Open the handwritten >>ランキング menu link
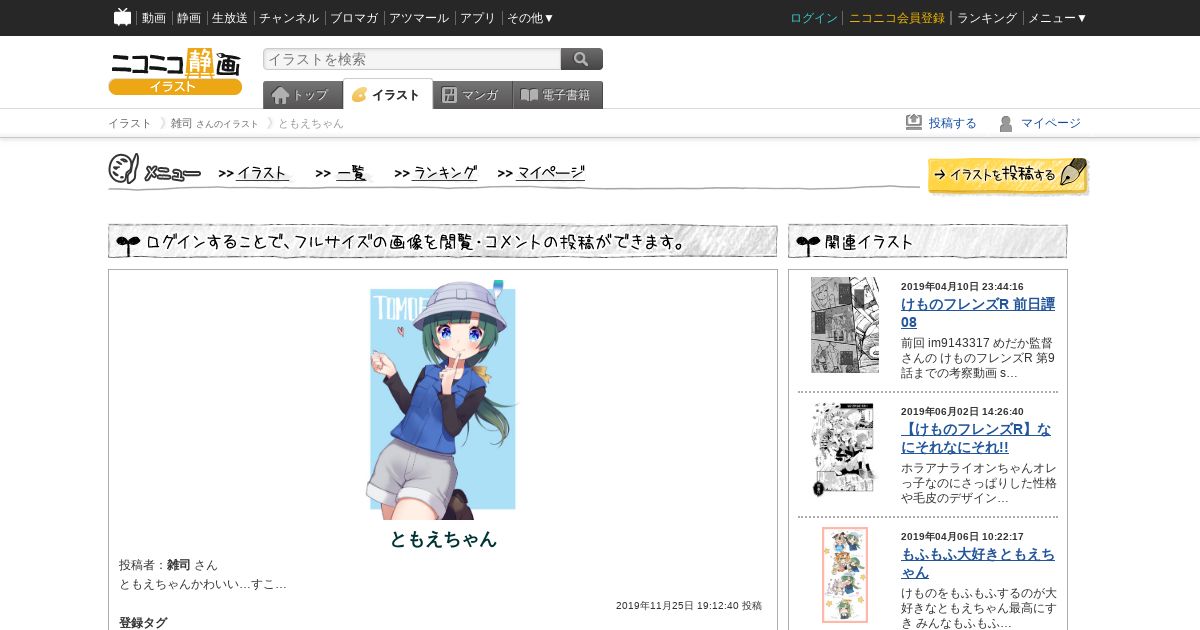Screen dimensions: 1200x630 coord(436,173)
